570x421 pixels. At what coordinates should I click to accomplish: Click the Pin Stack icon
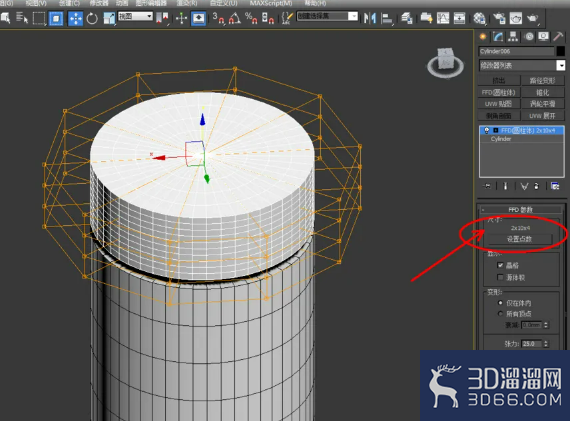pyautogui.click(x=487, y=186)
